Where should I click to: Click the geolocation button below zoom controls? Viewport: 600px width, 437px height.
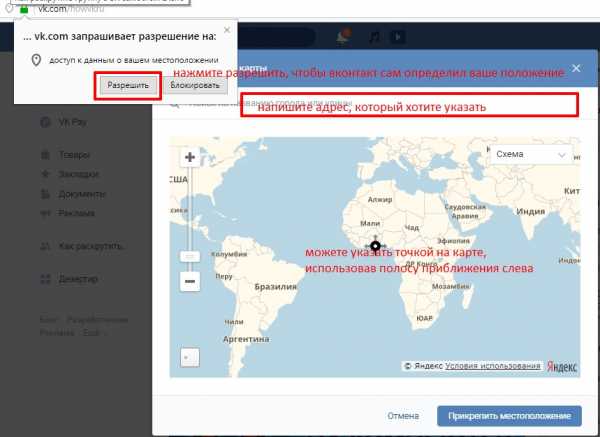coord(190,357)
